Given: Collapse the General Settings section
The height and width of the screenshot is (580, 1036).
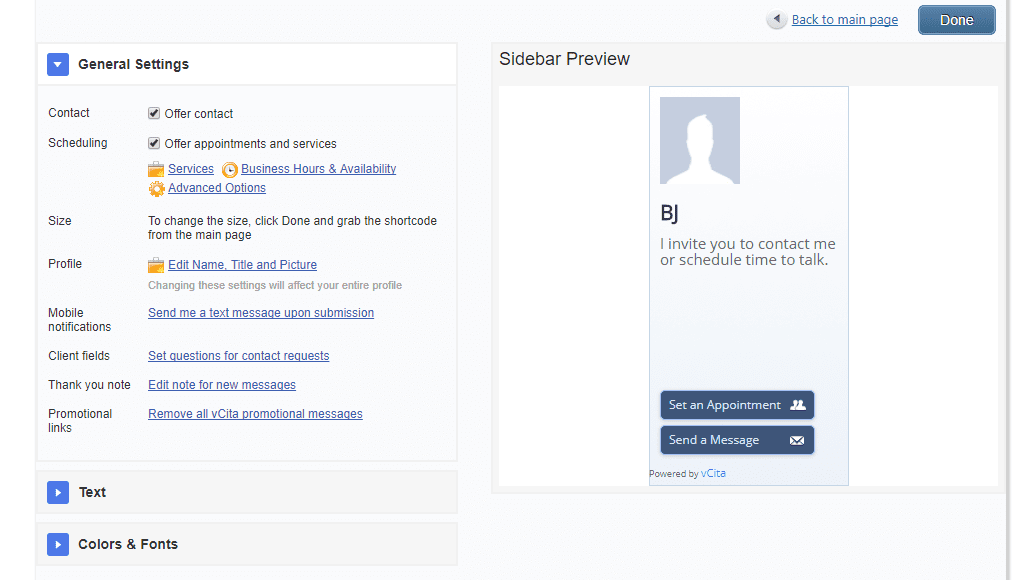Looking at the screenshot, I should 58,65.
